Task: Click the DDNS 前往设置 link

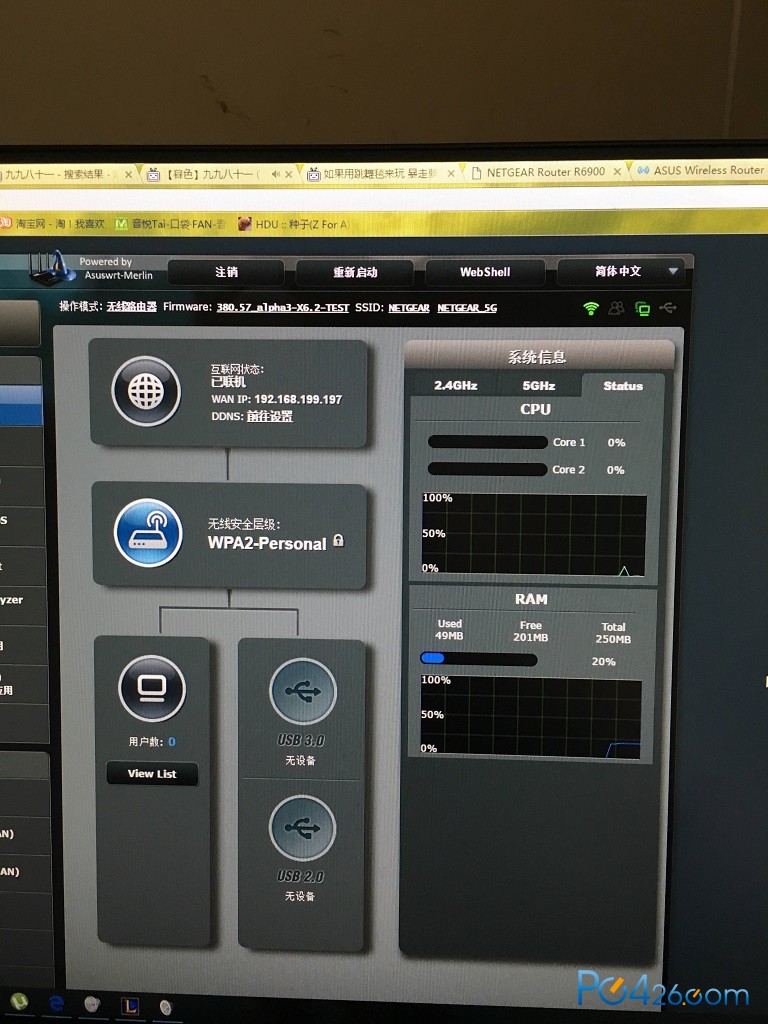Action: [270, 416]
